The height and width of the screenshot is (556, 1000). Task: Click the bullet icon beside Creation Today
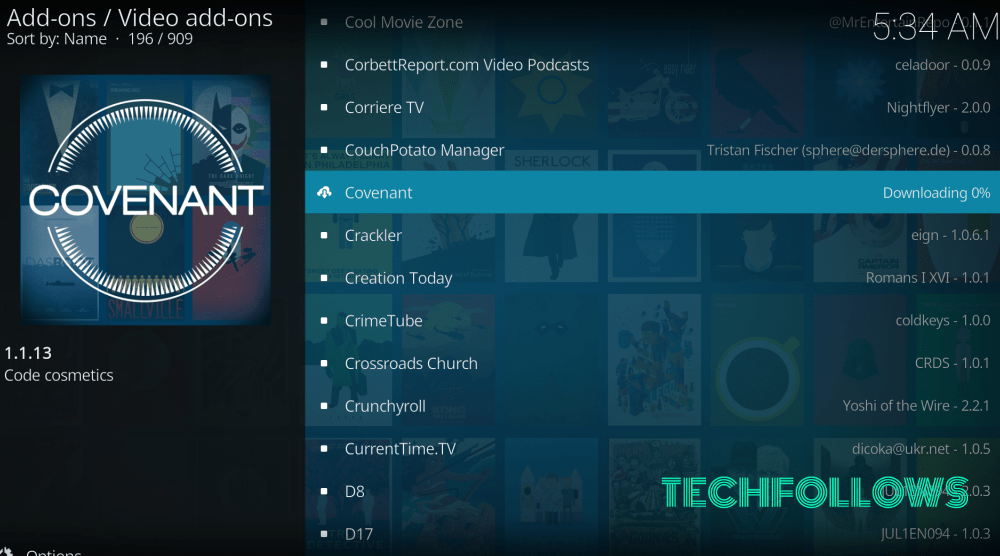324,278
